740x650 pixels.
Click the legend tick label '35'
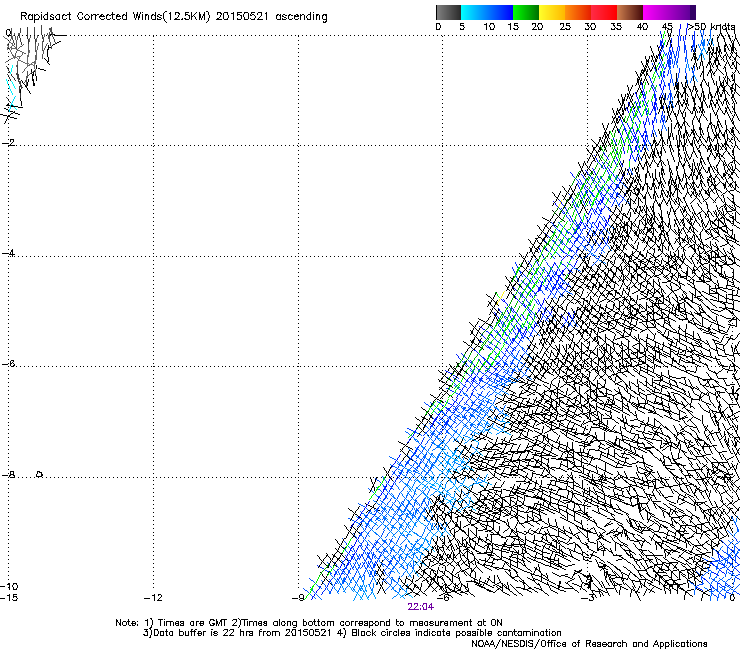pyautogui.click(x=616, y=27)
